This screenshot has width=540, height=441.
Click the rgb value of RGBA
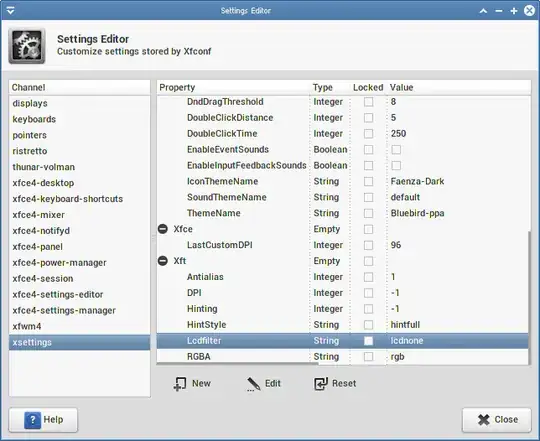pos(397,357)
